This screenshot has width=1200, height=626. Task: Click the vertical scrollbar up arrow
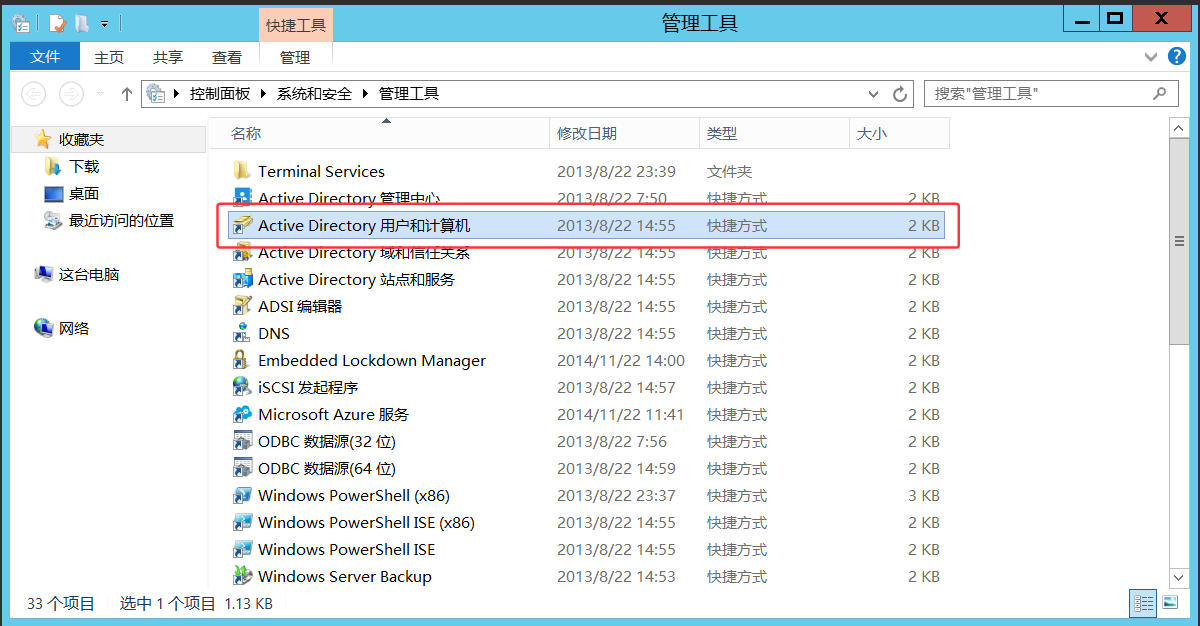pyautogui.click(x=1180, y=126)
